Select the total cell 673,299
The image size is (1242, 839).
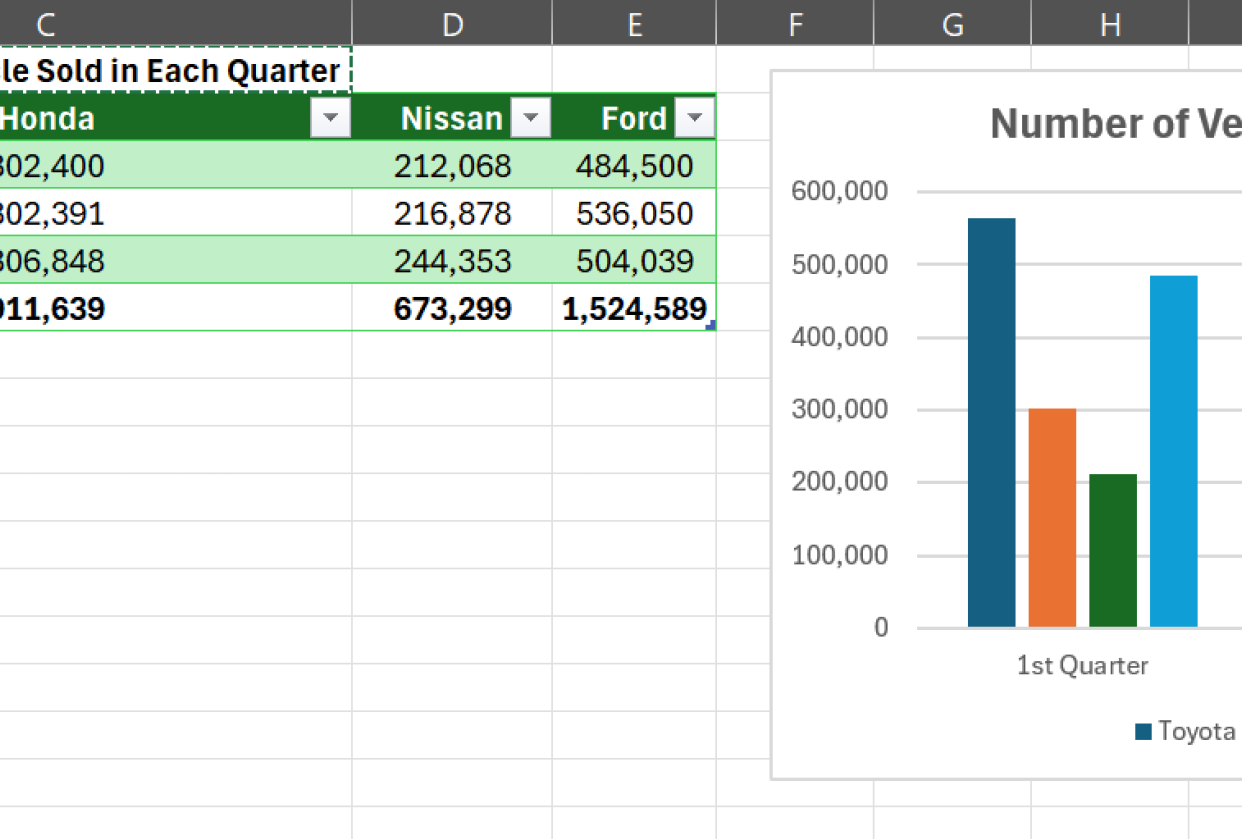(452, 309)
